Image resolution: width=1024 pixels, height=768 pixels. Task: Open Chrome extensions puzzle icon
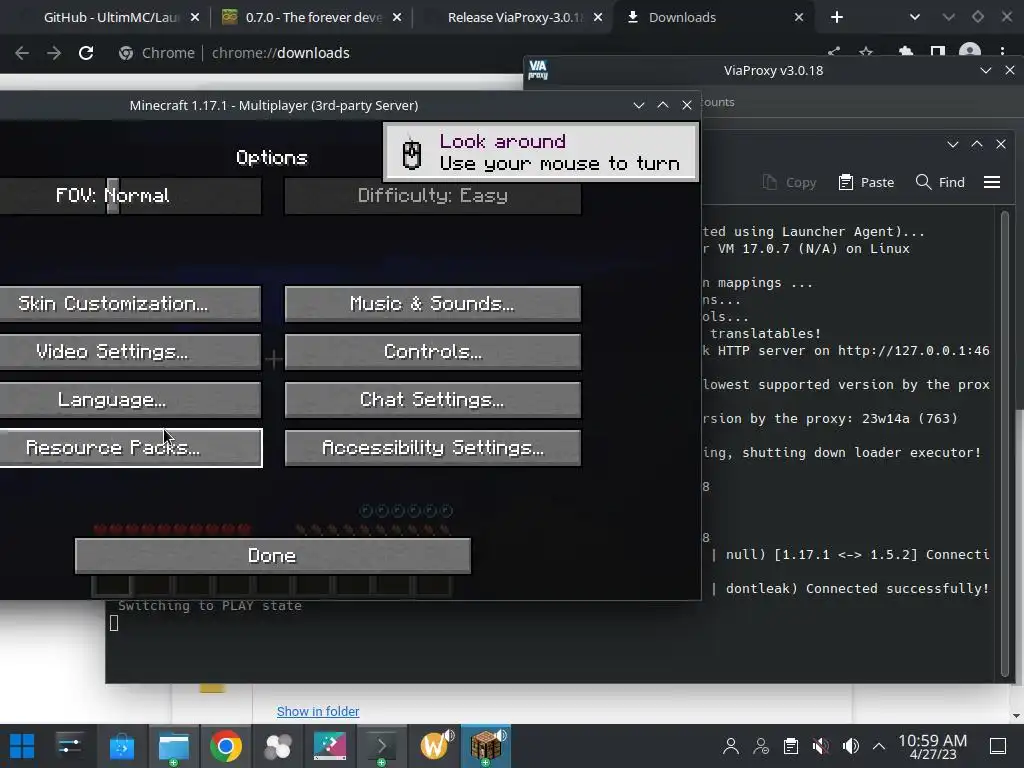(x=905, y=51)
